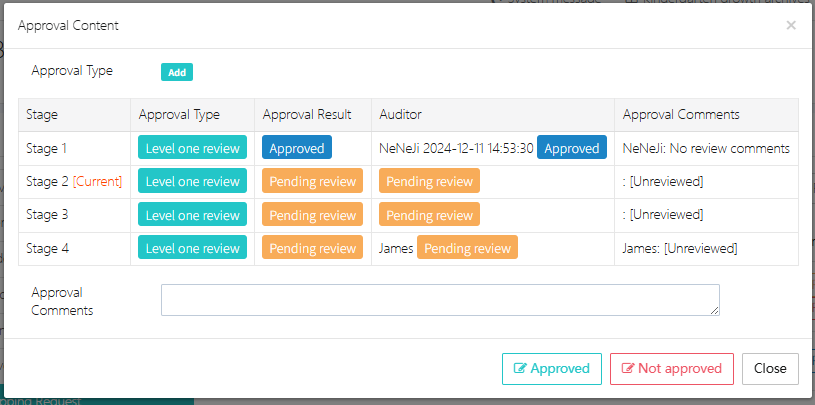Click Stage 3 Pending review result badge
Viewport: 815px width, 405px height.
tap(312, 215)
